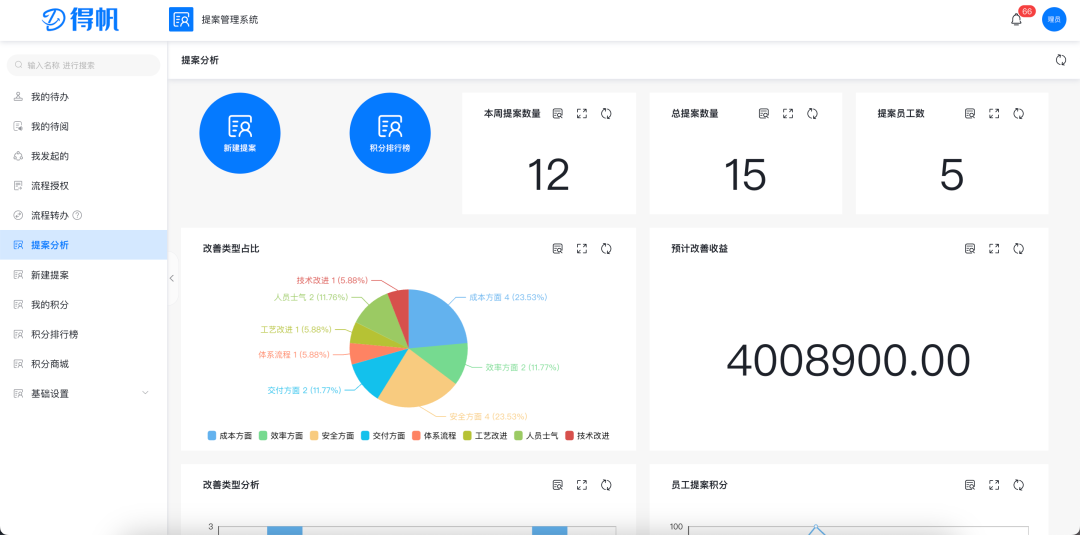Image resolution: width=1080 pixels, height=535 pixels.
Task: Focus the 输入名称 进行搜索 search field
Action: [83, 65]
